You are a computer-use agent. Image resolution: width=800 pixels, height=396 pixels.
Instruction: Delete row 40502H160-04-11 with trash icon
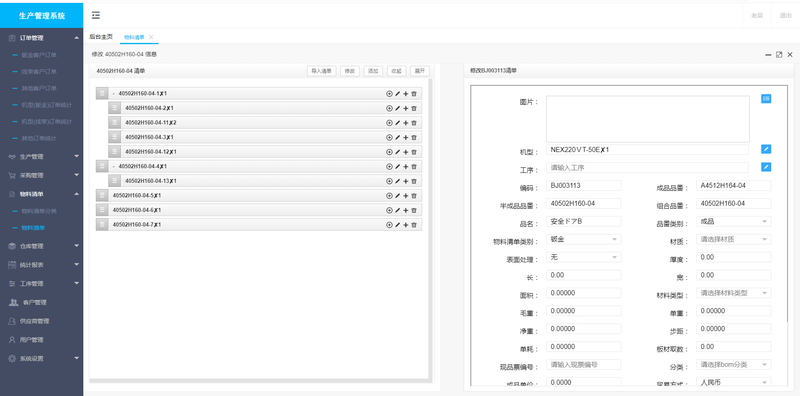coord(414,122)
